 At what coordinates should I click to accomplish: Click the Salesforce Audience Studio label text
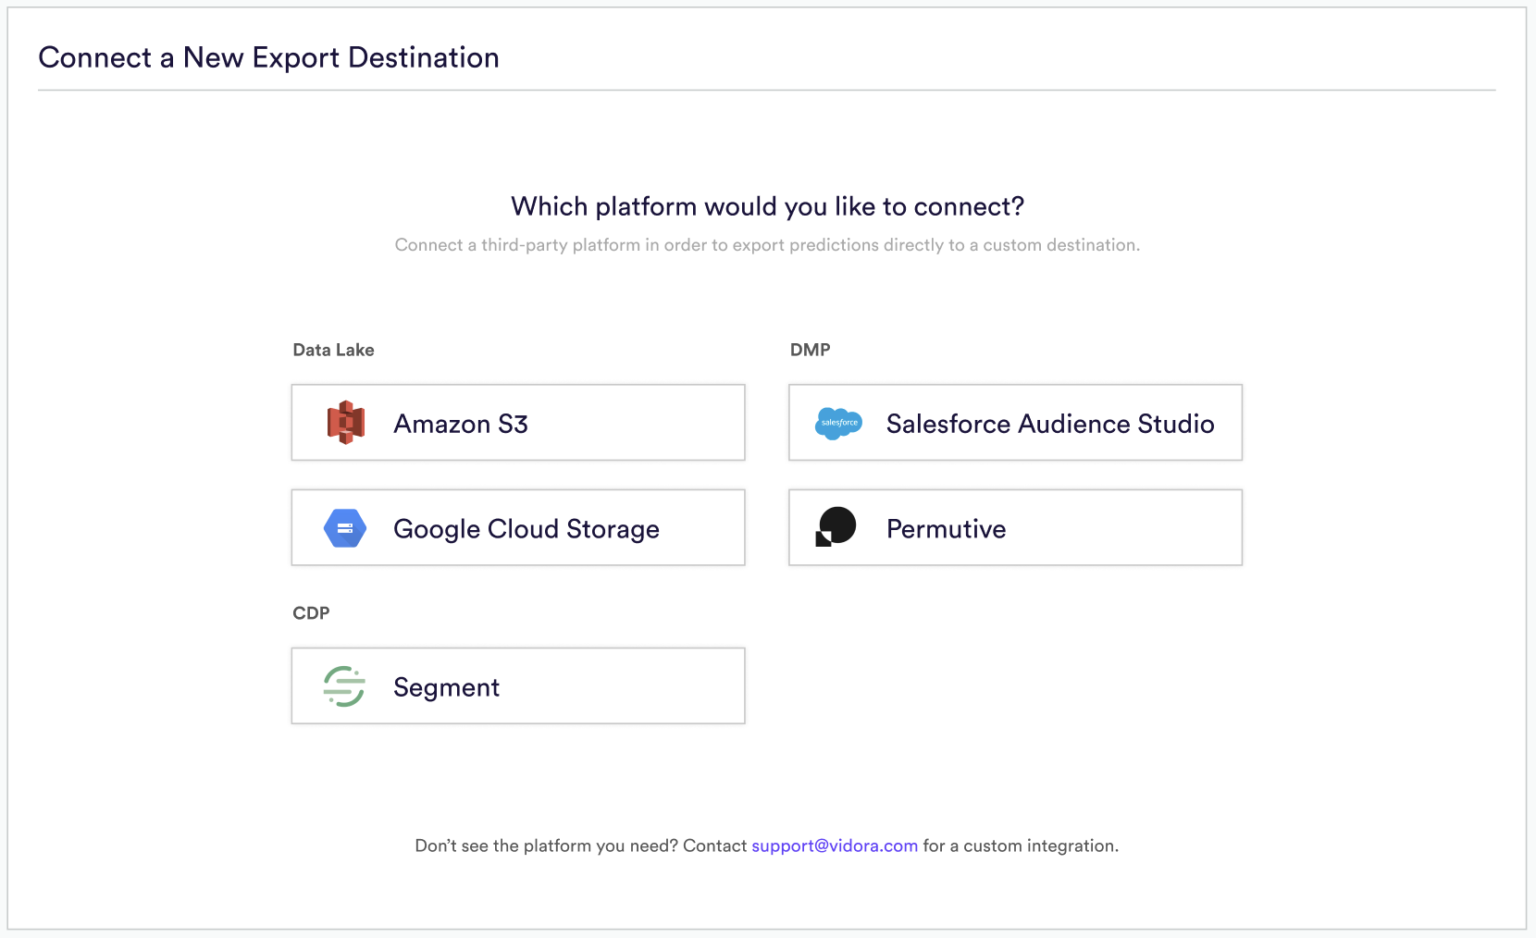(1049, 423)
